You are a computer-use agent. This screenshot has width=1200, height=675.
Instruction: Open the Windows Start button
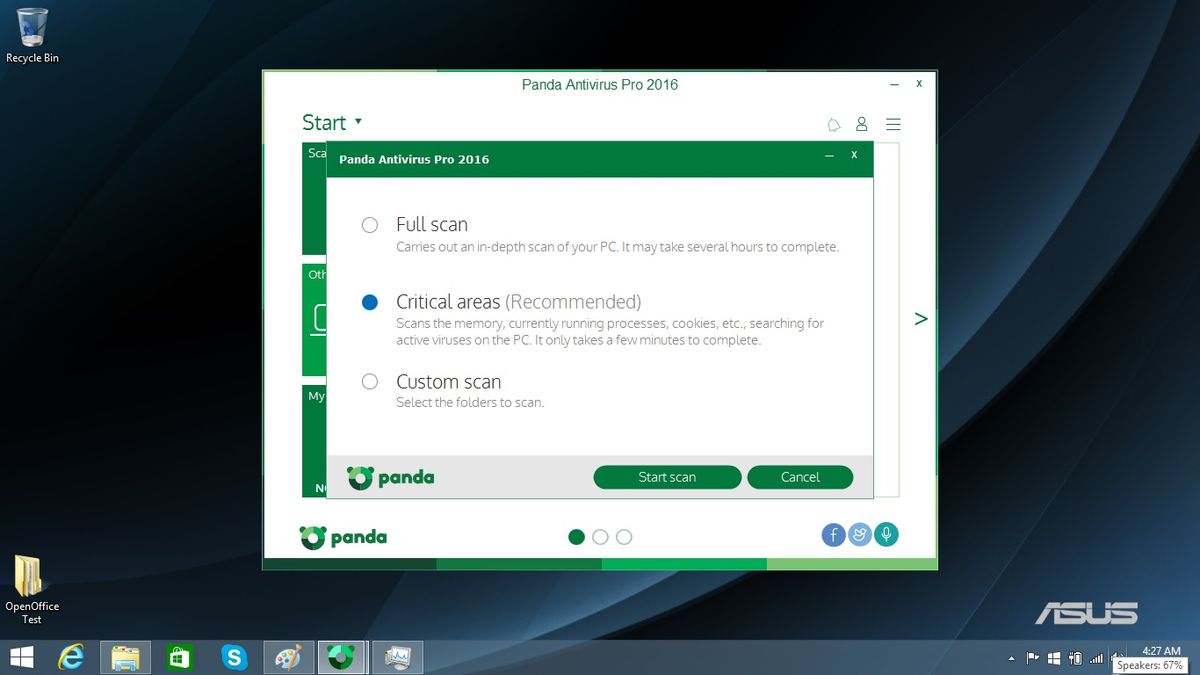pyautogui.click(x=20, y=657)
